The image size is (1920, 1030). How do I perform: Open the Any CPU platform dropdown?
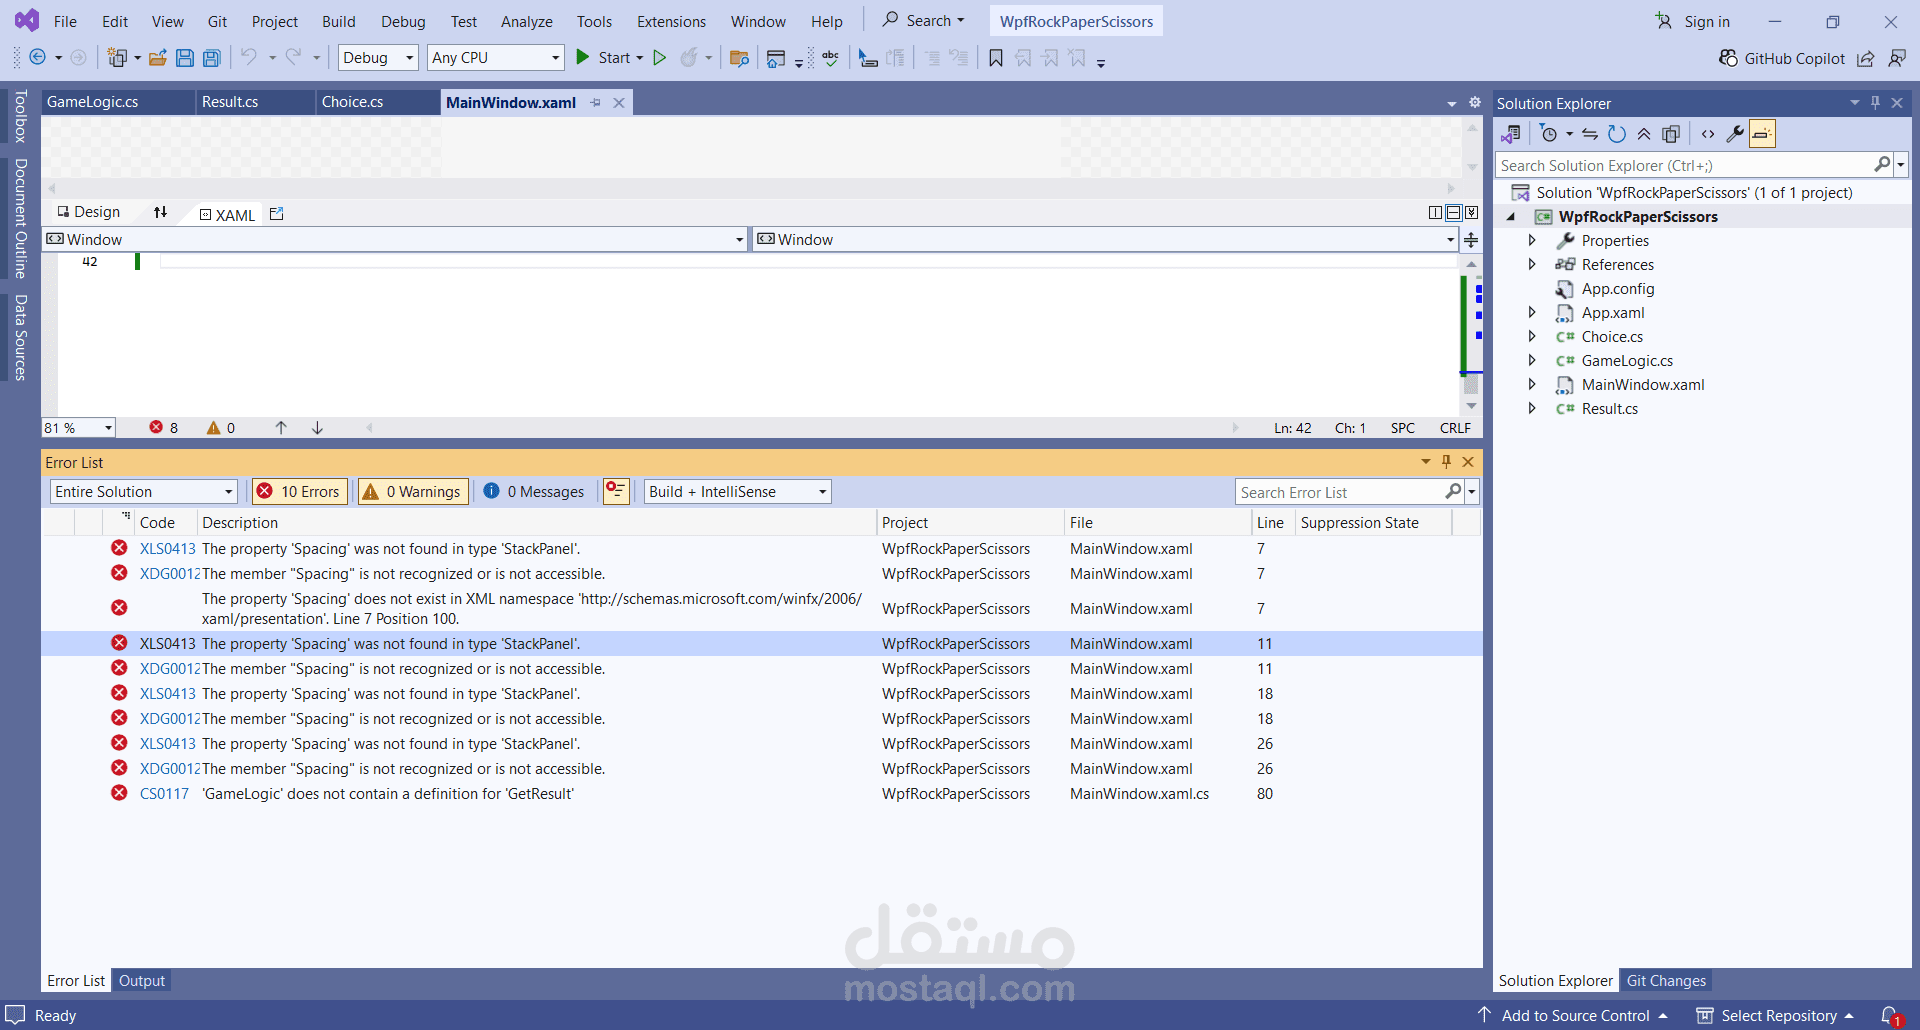pos(496,58)
